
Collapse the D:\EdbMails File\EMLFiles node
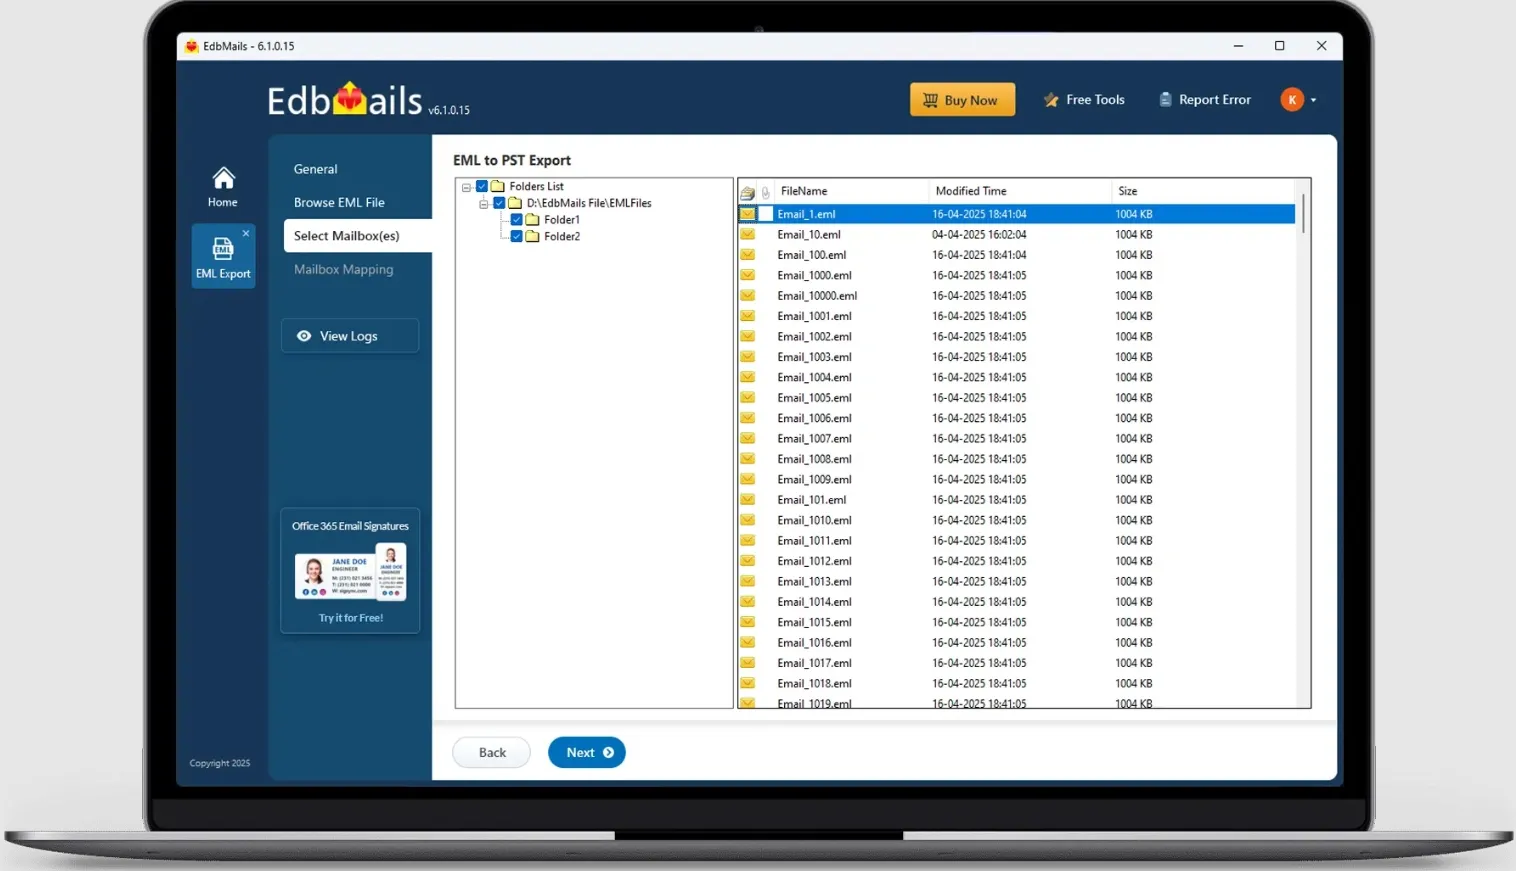click(483, 204)
